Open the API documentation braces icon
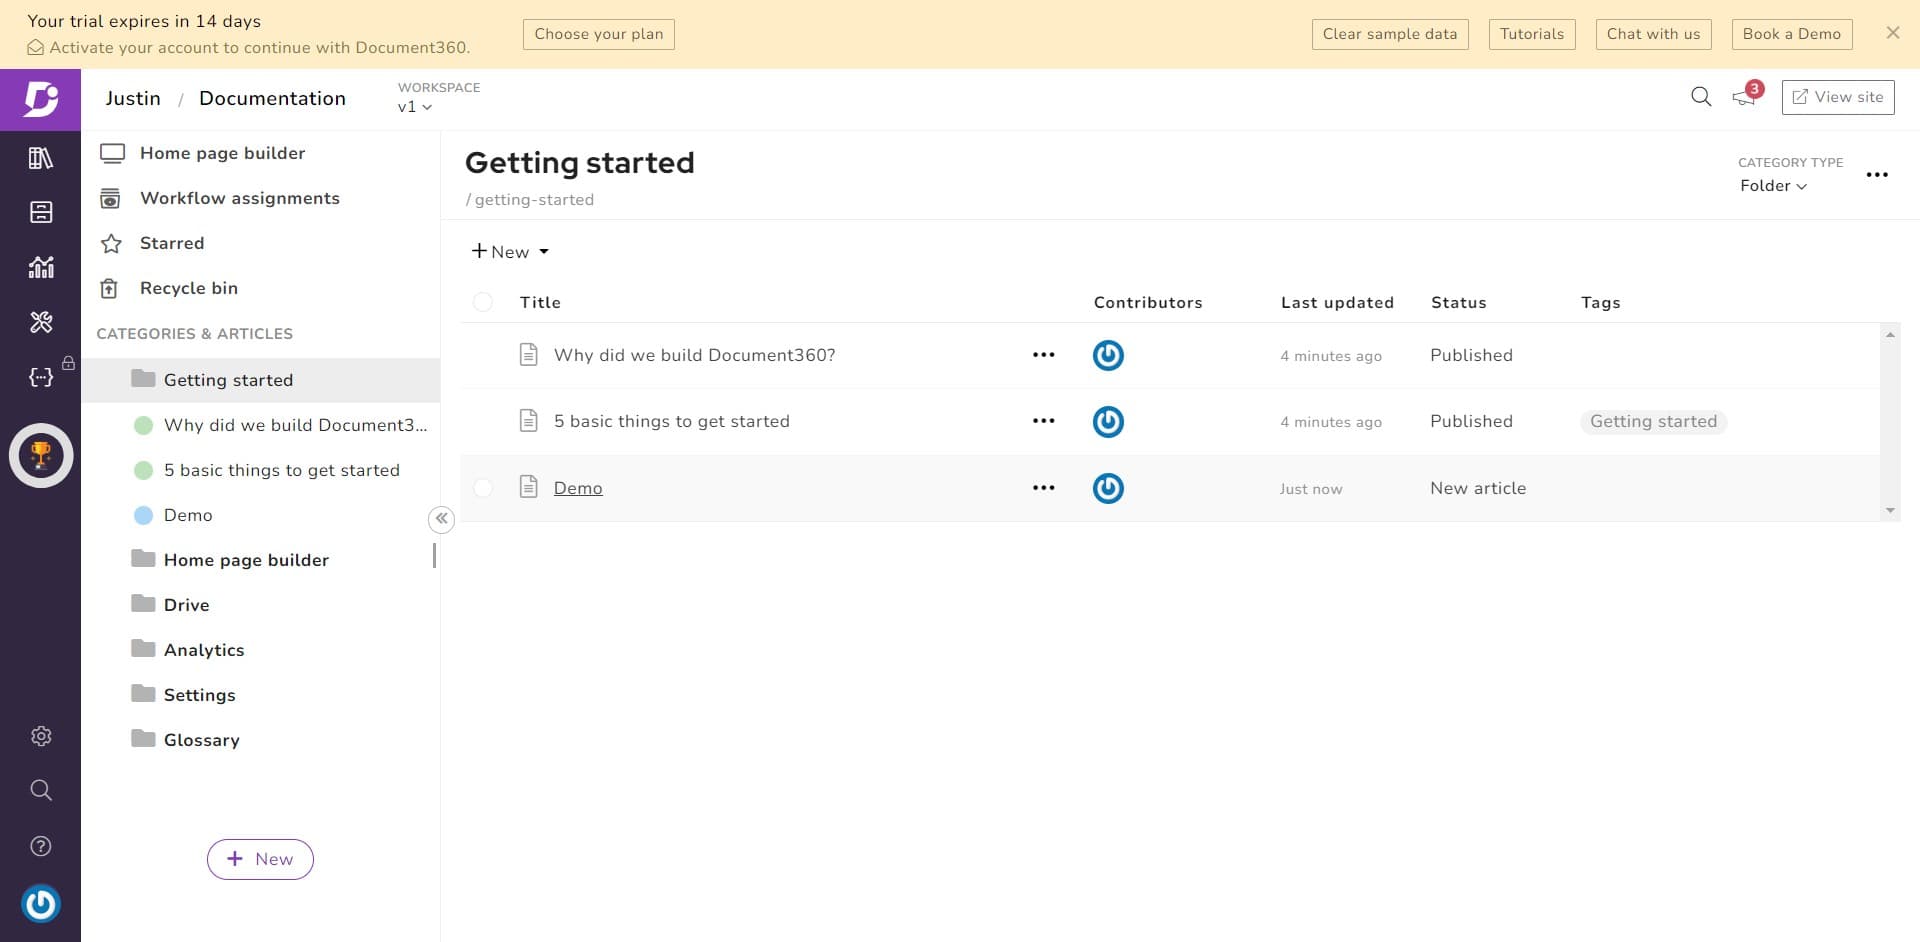 coord(40,377)
